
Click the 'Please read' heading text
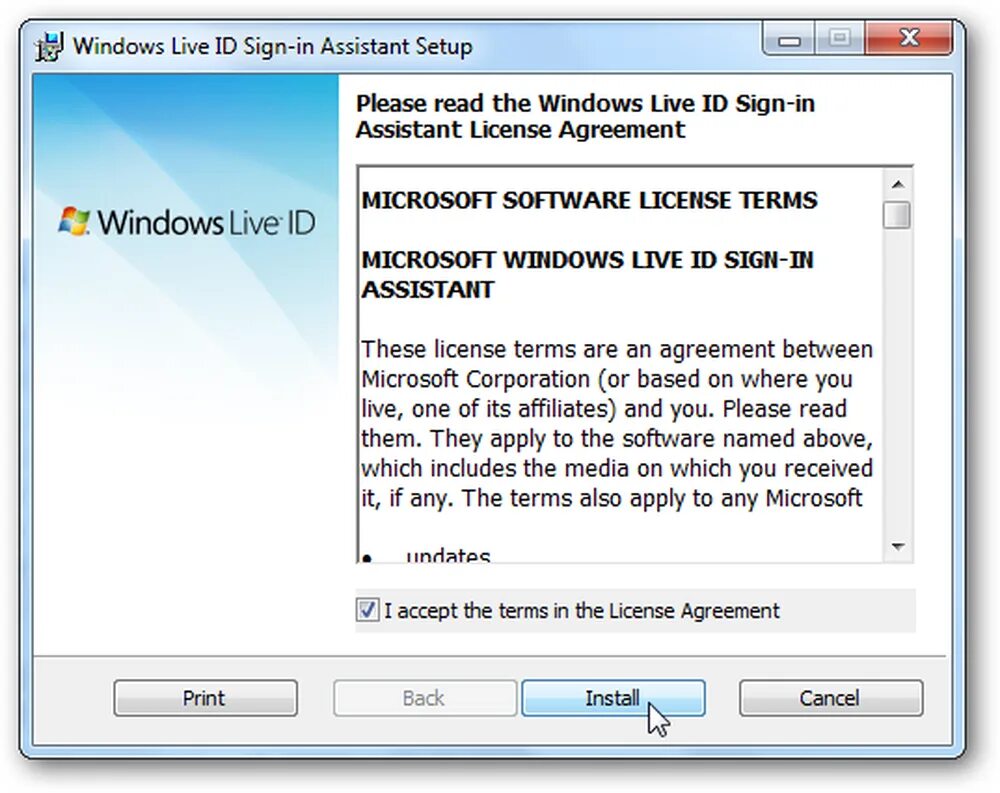tap(585, 116)
